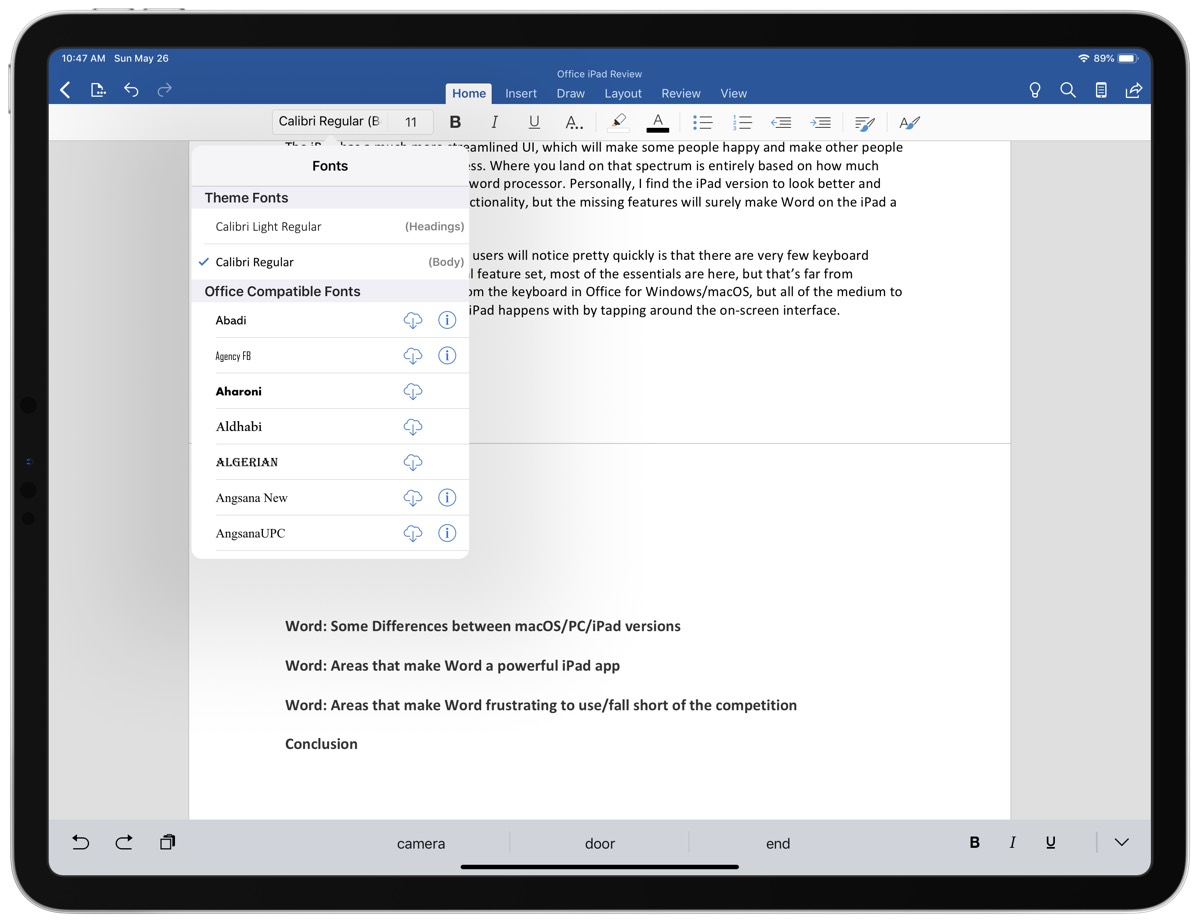Download the Aldhabi font

pyautogui.click(x=412, y=427)
